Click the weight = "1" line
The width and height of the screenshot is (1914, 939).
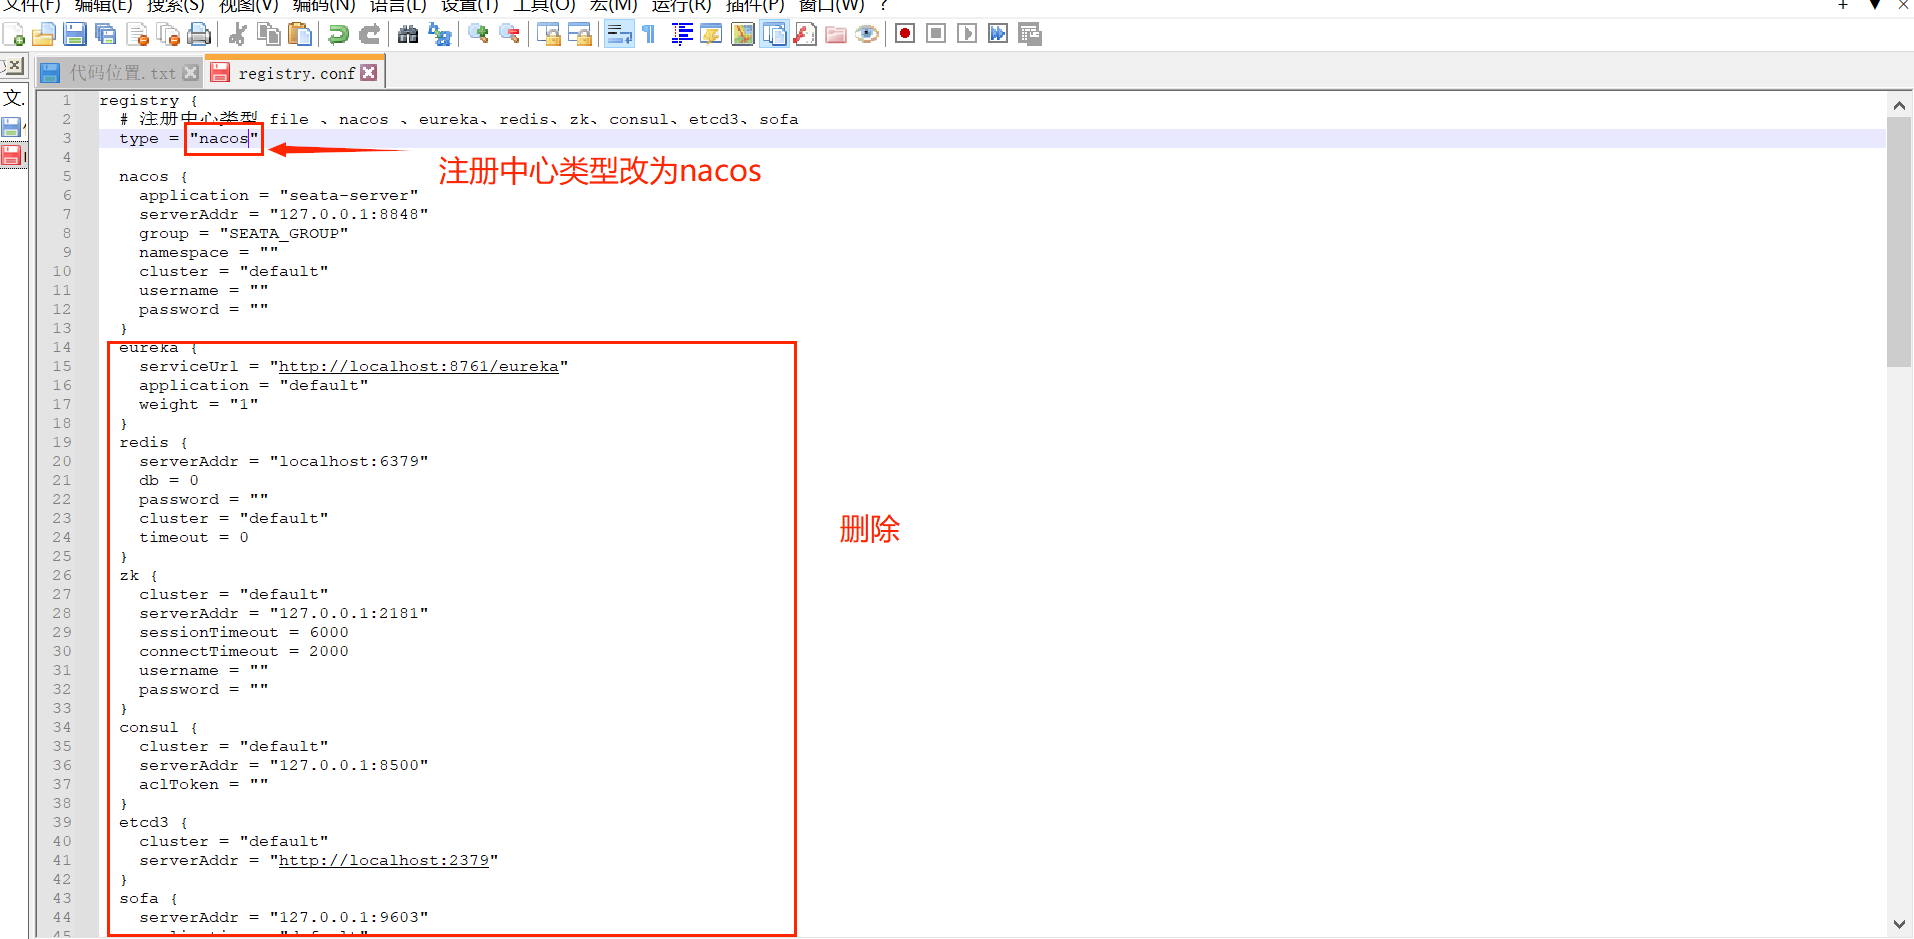coord(198,405)
